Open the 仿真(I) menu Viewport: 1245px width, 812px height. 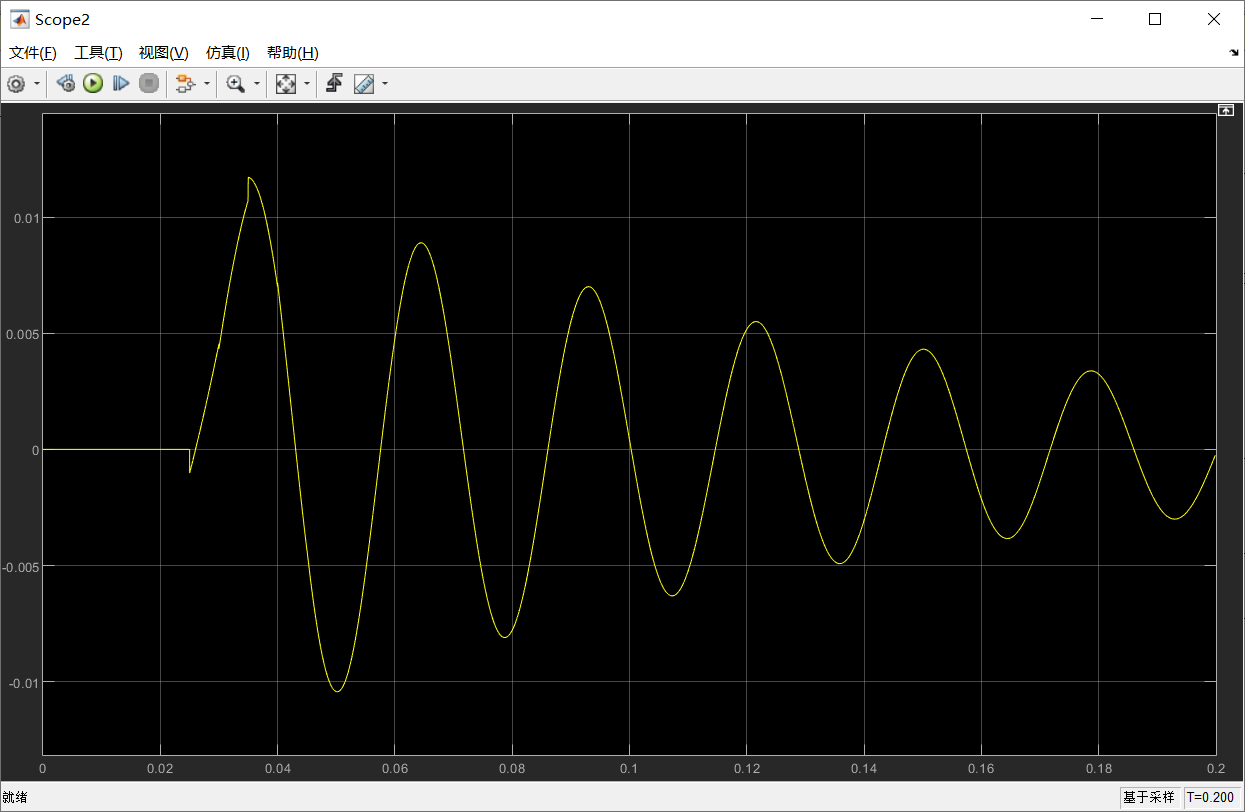[x=227, y=53]
